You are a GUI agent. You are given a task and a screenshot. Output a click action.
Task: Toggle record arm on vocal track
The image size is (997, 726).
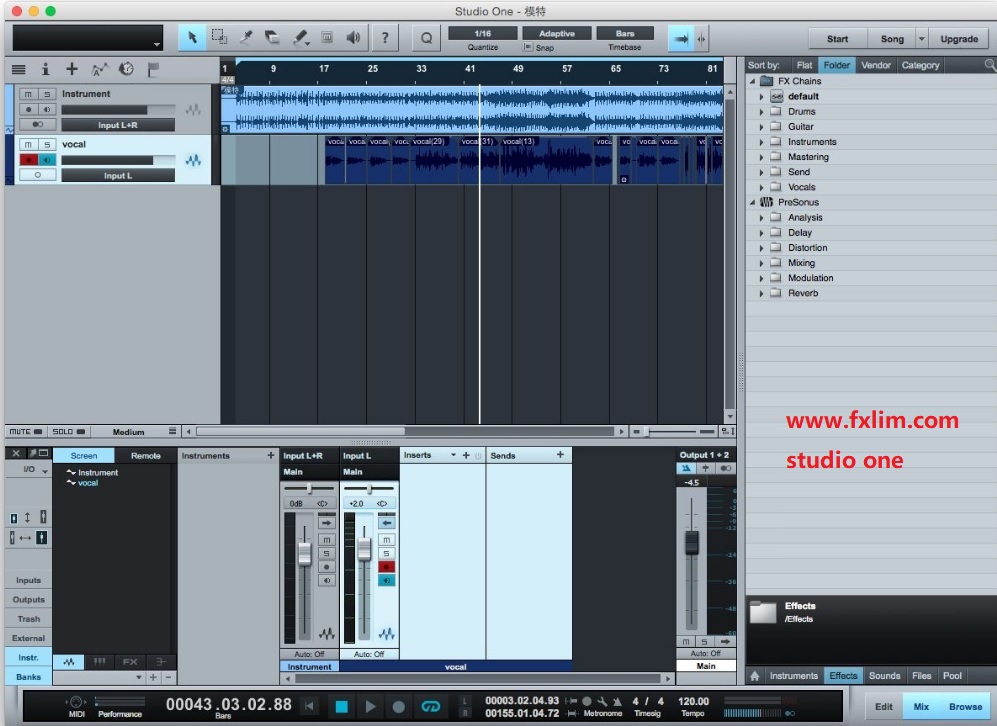pos(29,160)
